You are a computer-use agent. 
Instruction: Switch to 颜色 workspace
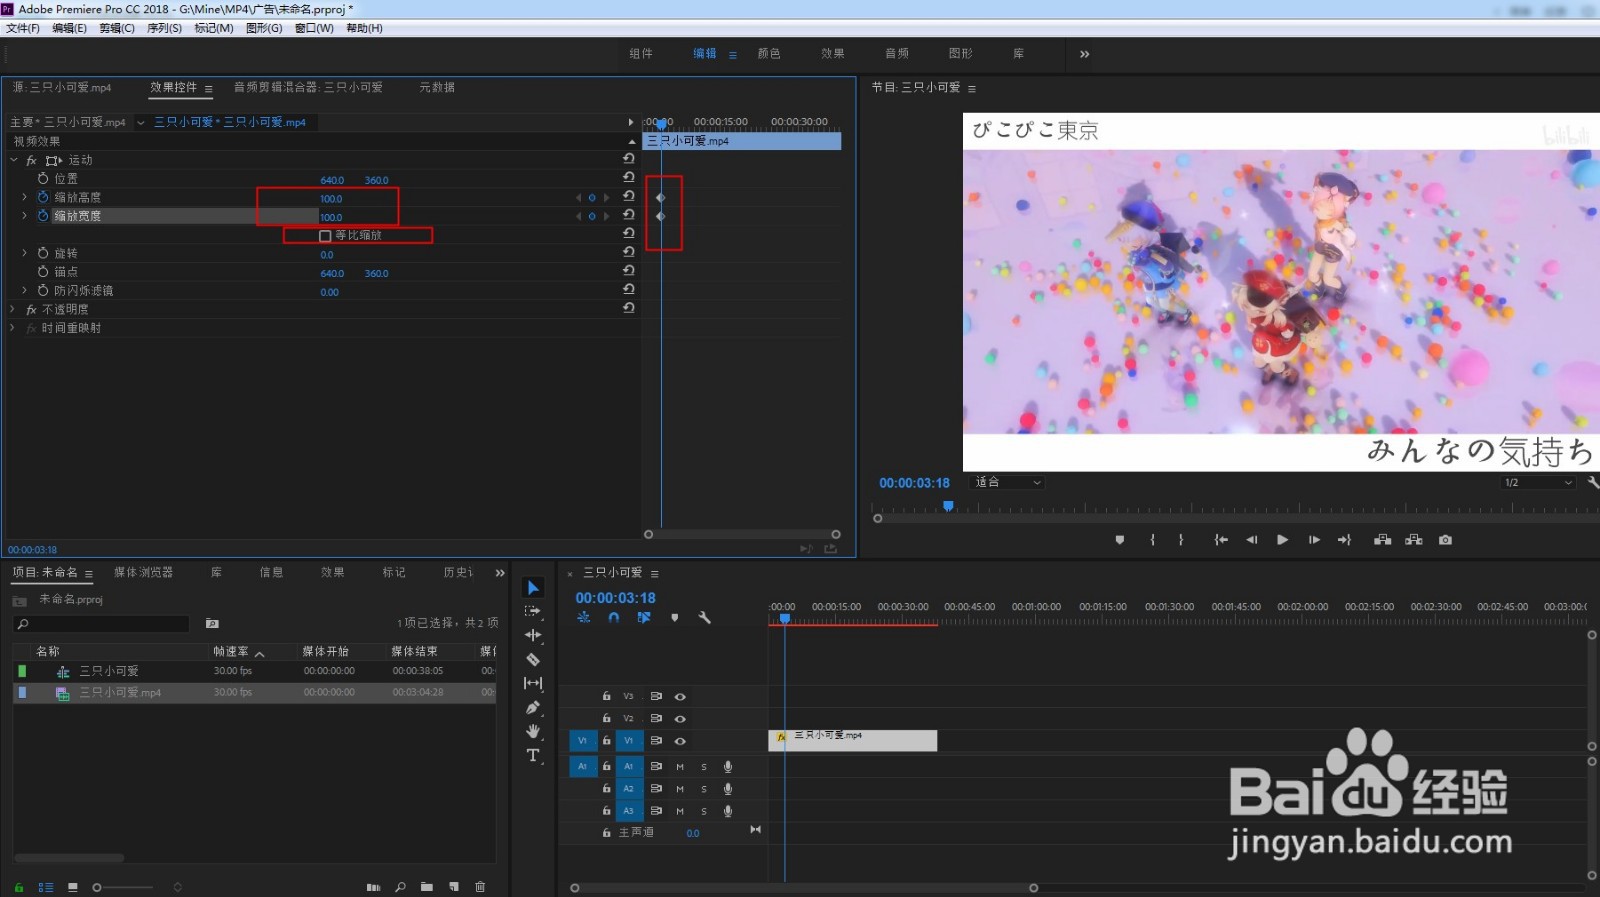(769, 54)
